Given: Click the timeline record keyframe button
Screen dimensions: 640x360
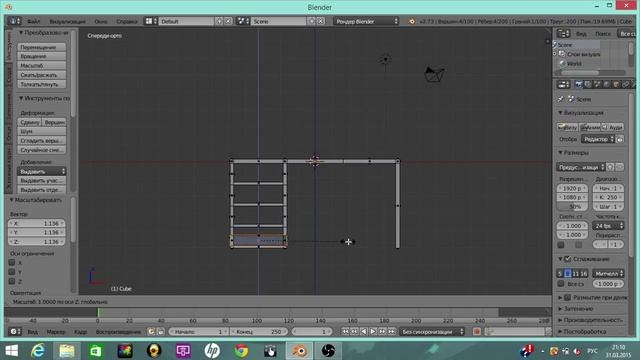Looking at the screenshot, I should point(476,332).
